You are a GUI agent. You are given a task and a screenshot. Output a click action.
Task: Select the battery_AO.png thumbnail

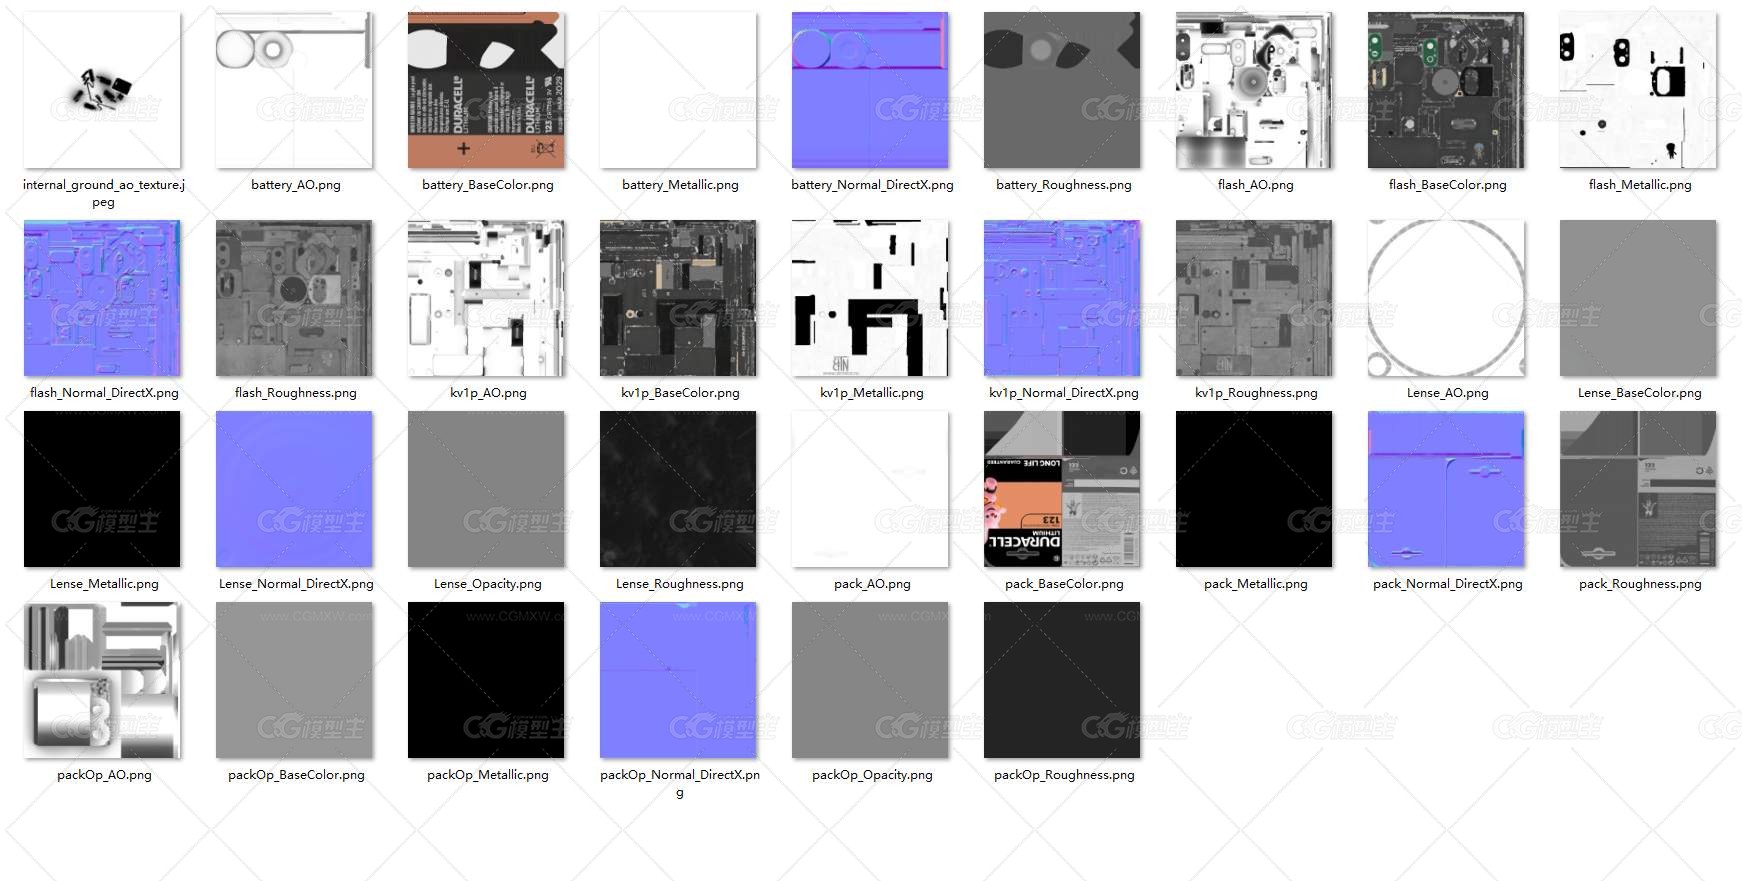tap(294, 90)
